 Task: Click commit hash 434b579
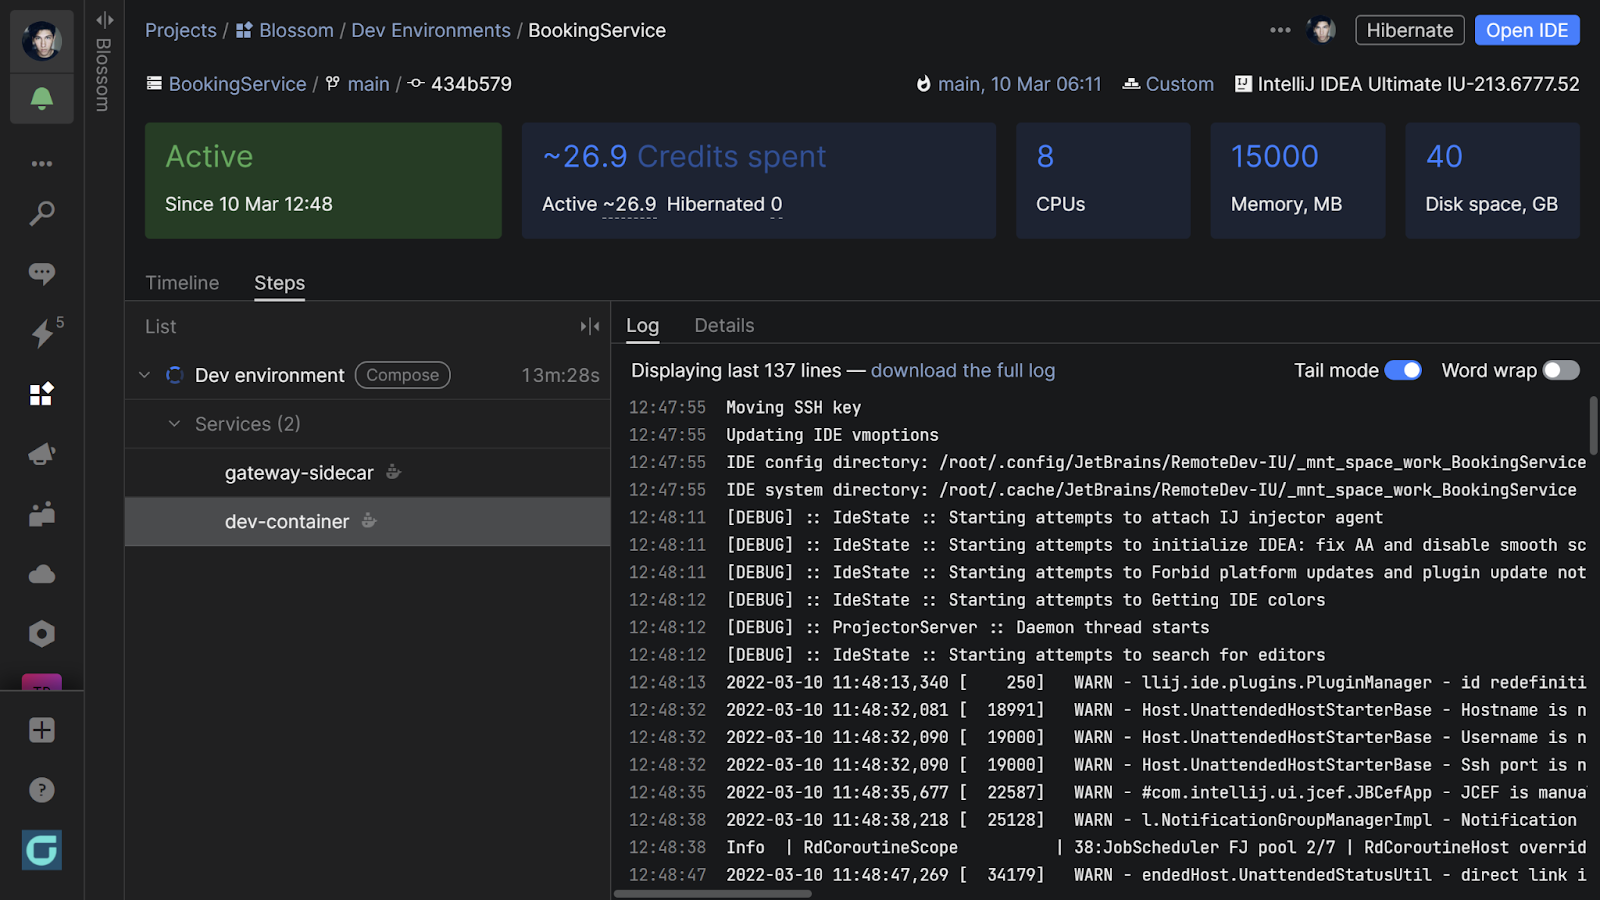coord(471,84)
